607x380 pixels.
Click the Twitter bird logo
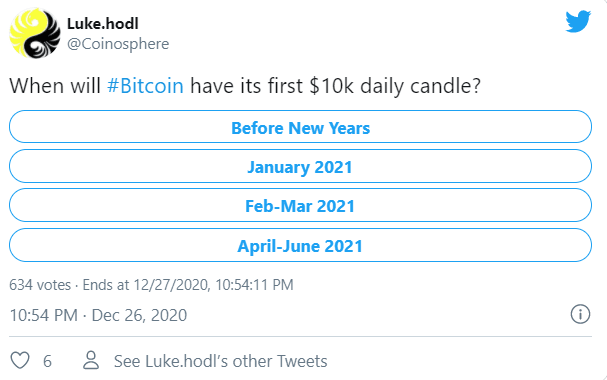tap(578, 21)
